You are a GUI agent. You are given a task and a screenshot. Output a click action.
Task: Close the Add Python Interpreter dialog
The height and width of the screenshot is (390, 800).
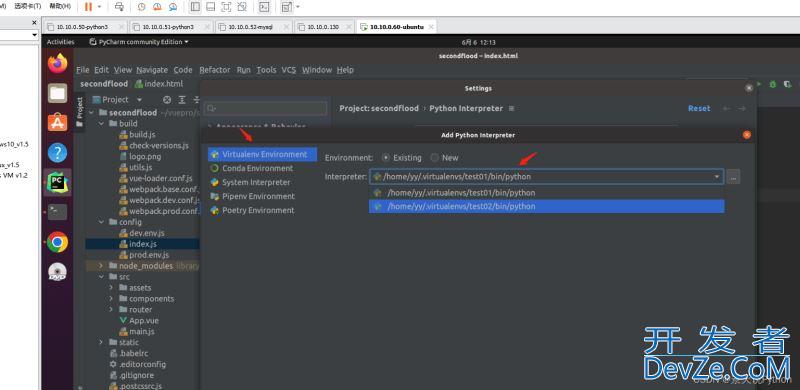tap(747, 135)
